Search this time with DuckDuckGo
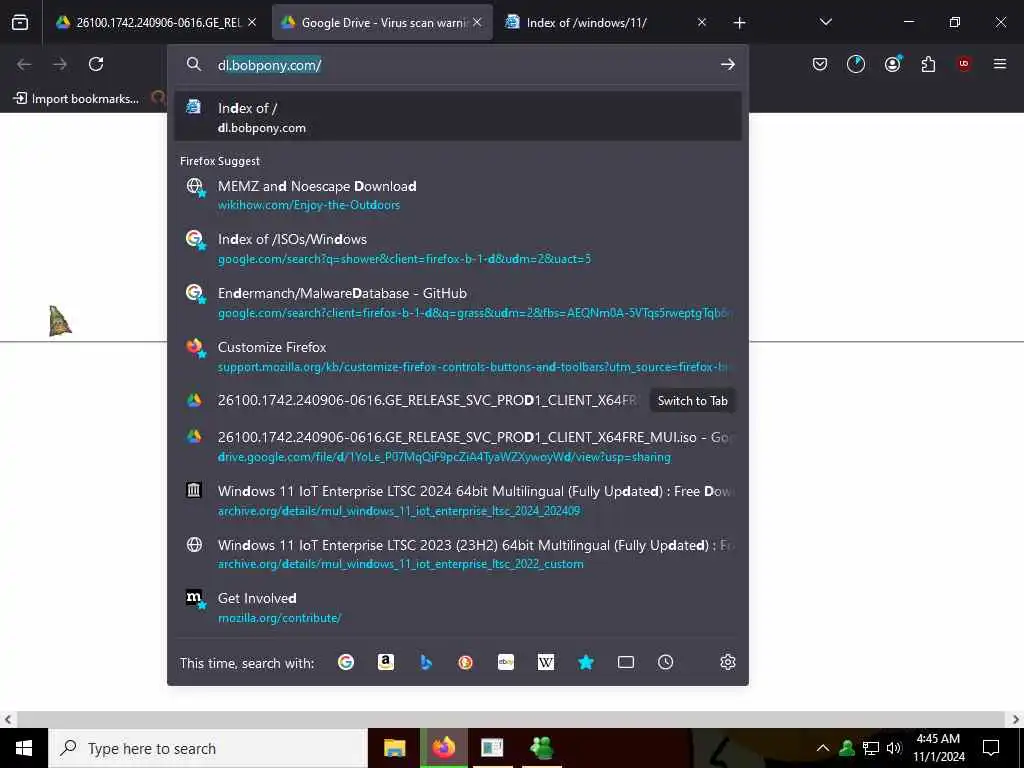 click(x=466, y=662)
